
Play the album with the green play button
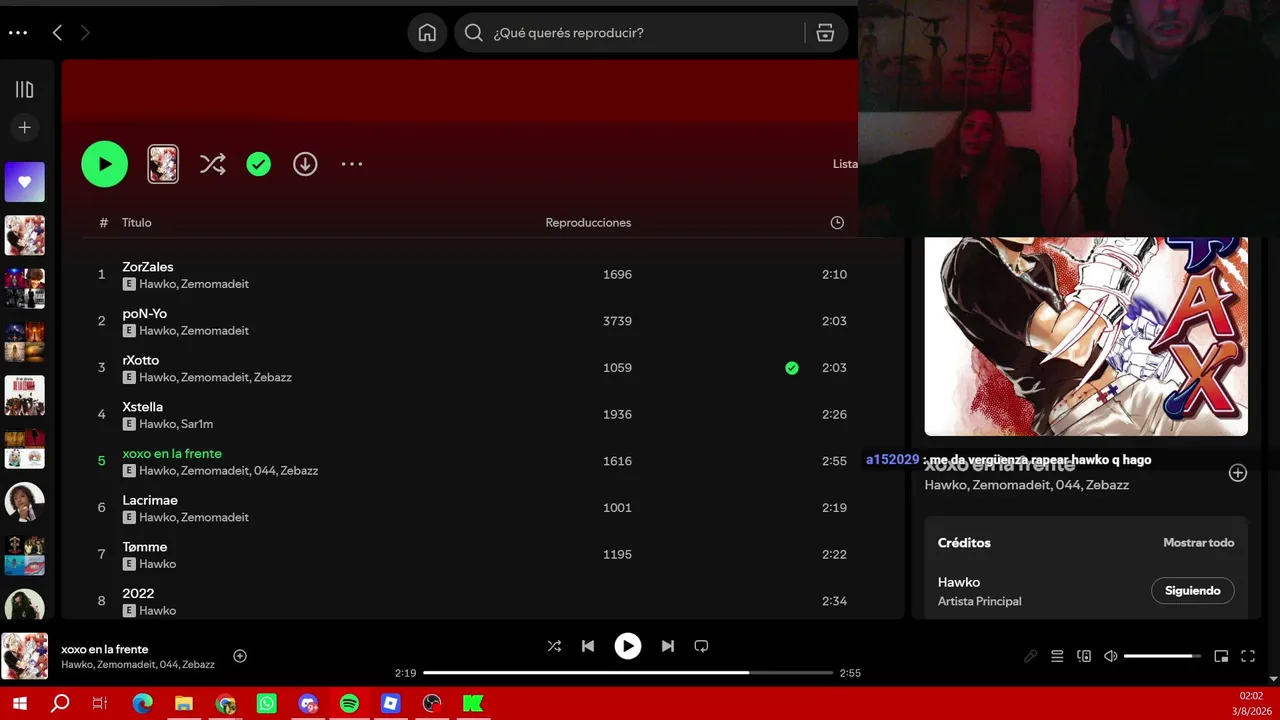[105, 164]
